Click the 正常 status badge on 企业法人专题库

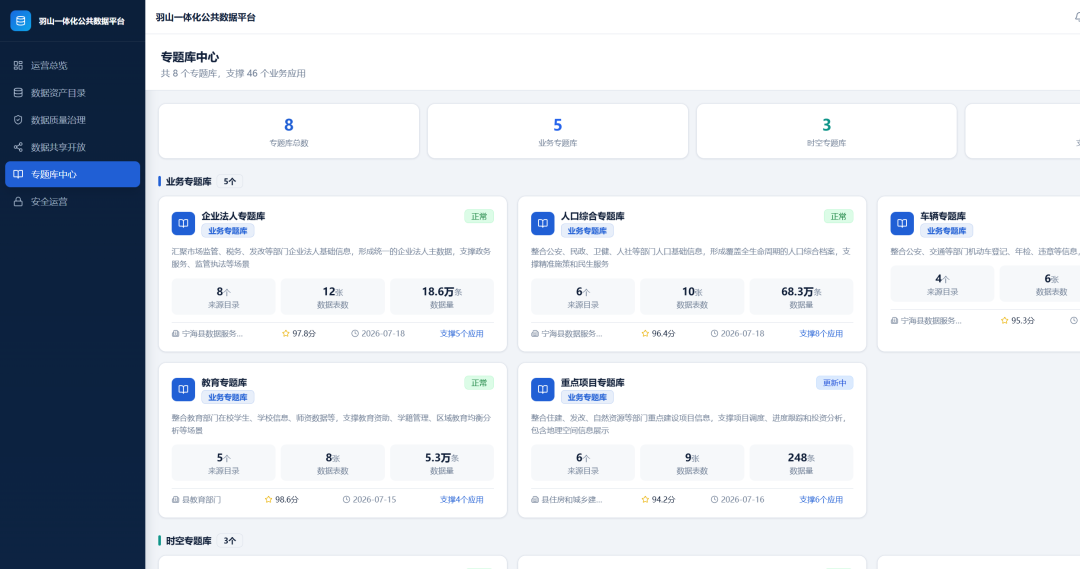479,216
